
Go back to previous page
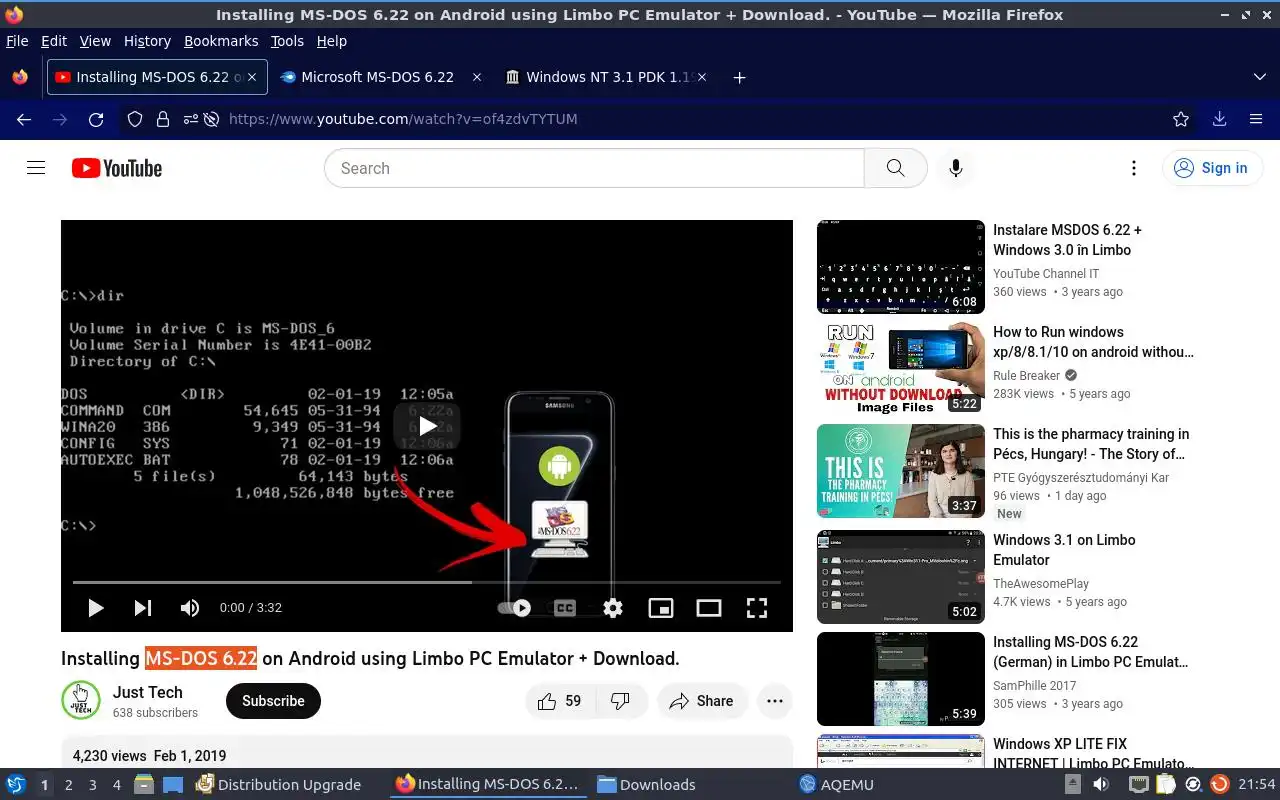point(24,119)
